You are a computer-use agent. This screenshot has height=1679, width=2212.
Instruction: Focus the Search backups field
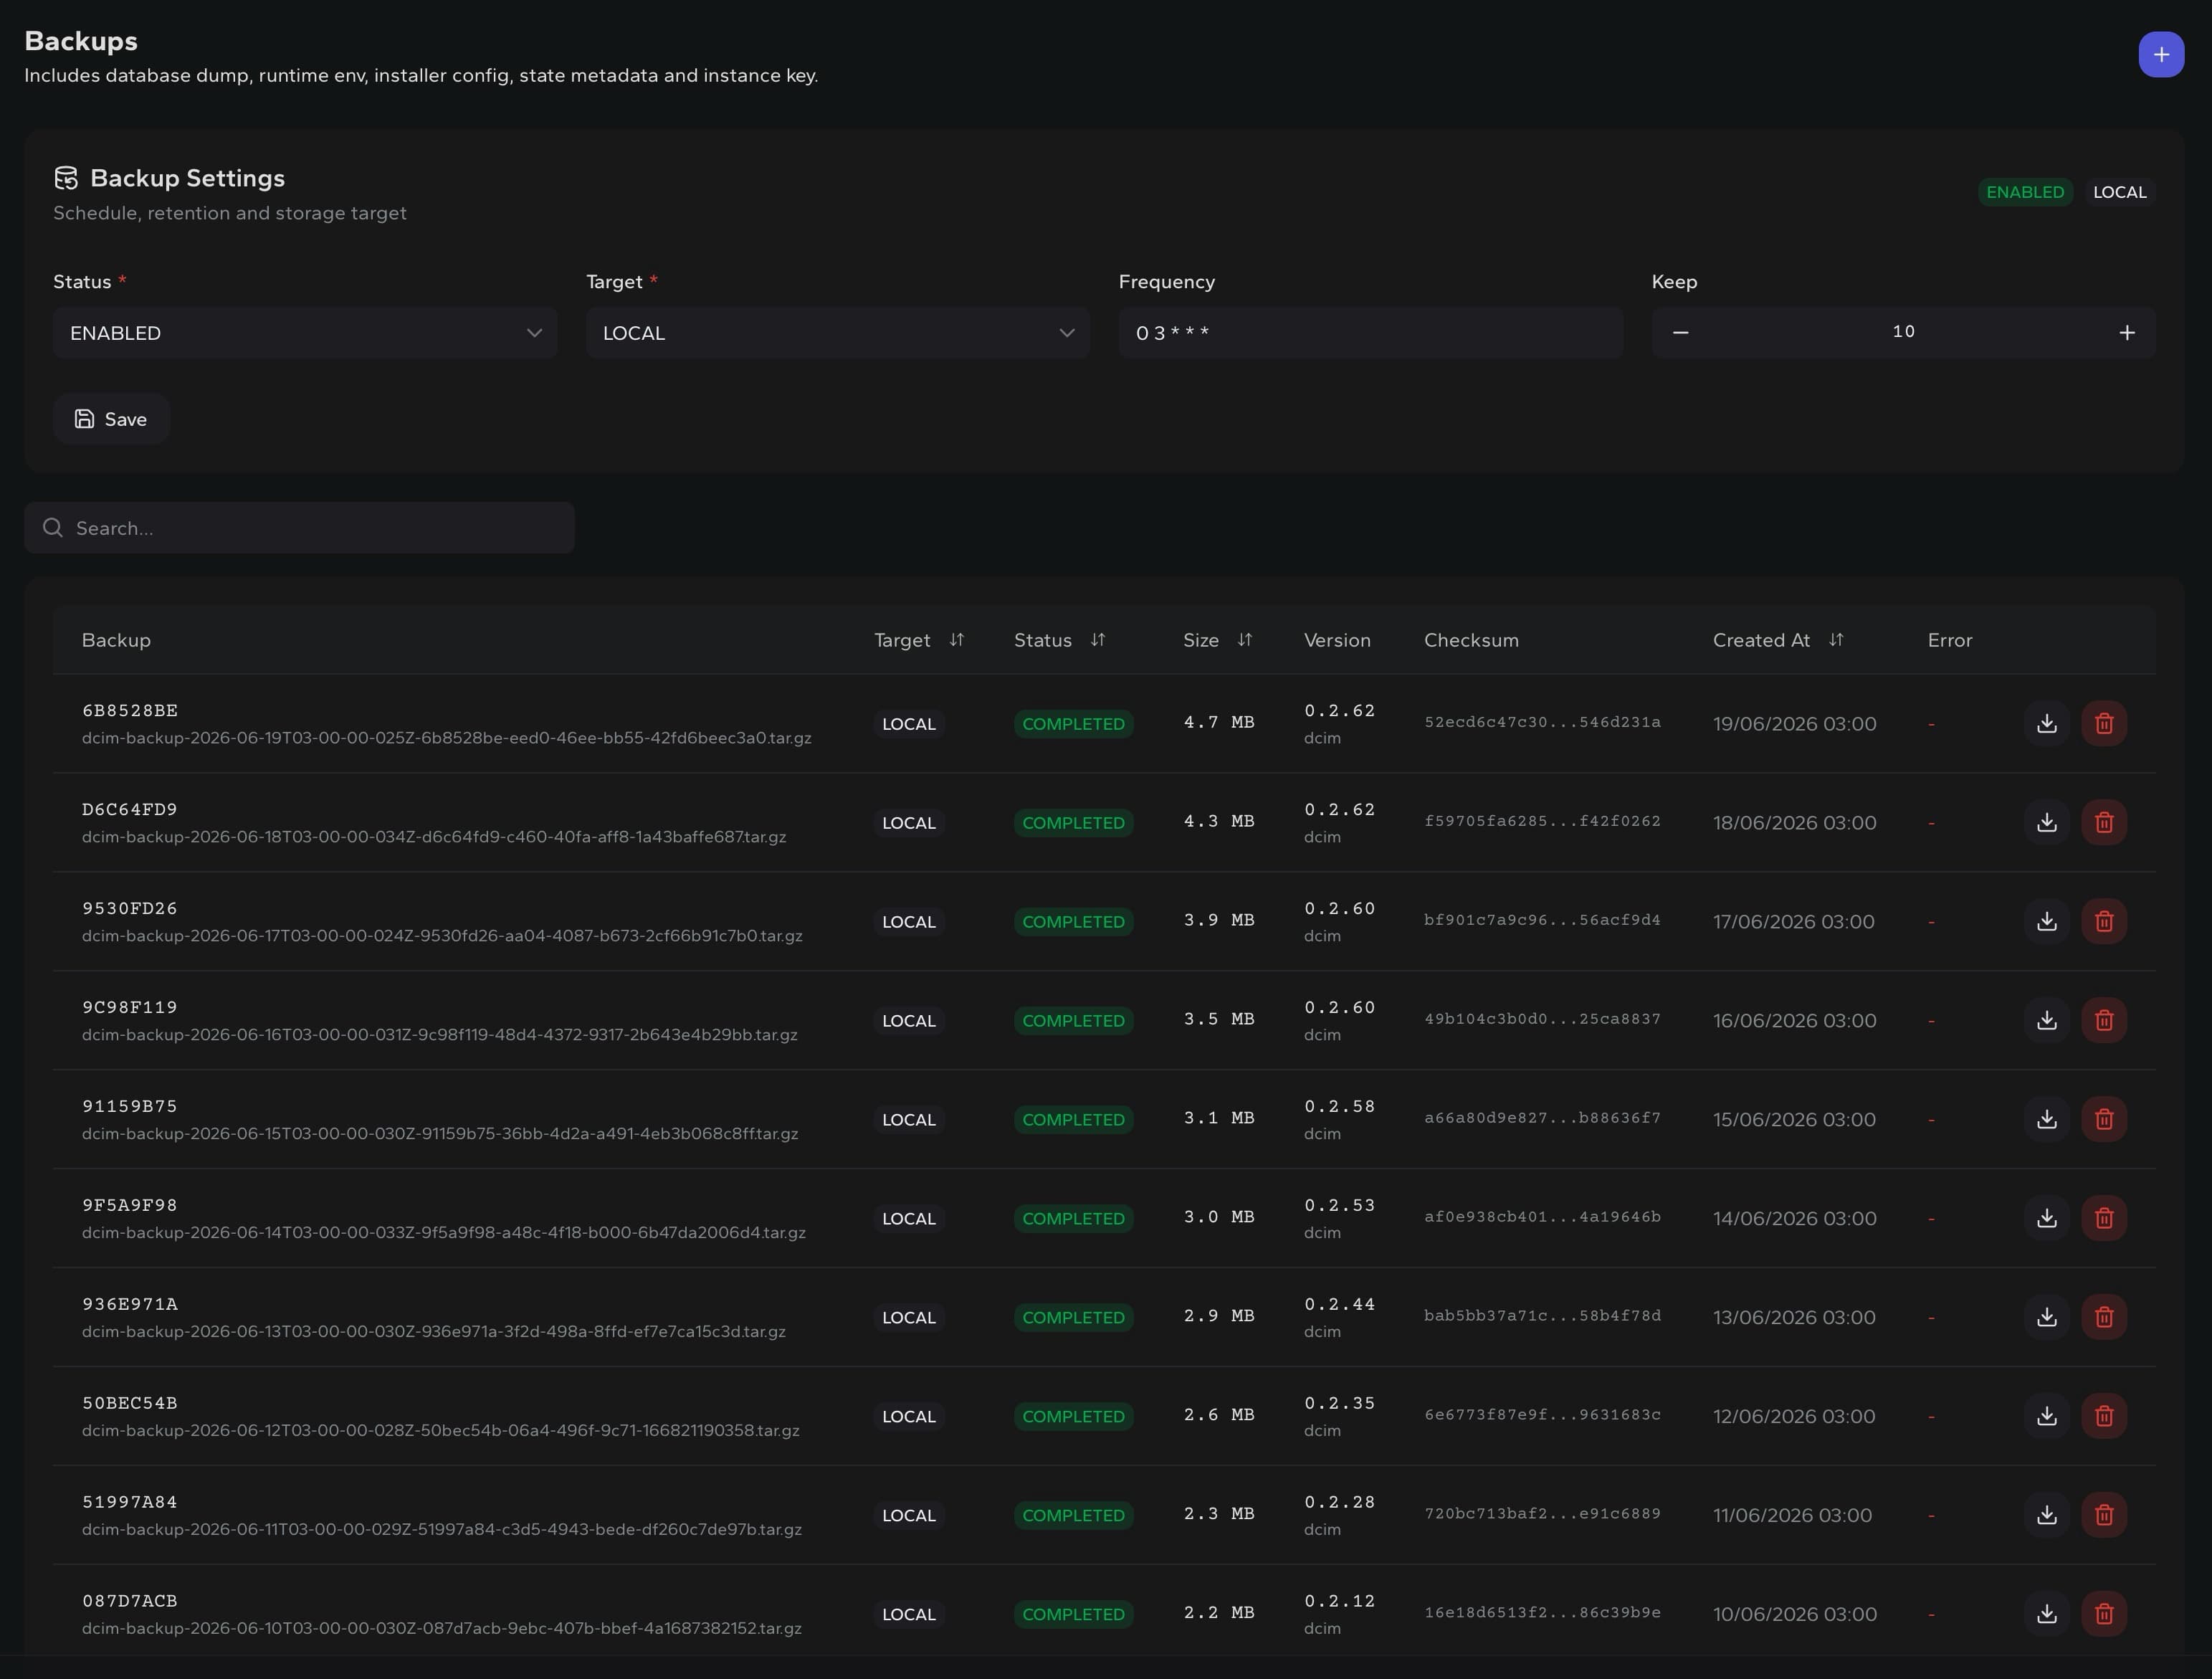(x=299, y=528)
